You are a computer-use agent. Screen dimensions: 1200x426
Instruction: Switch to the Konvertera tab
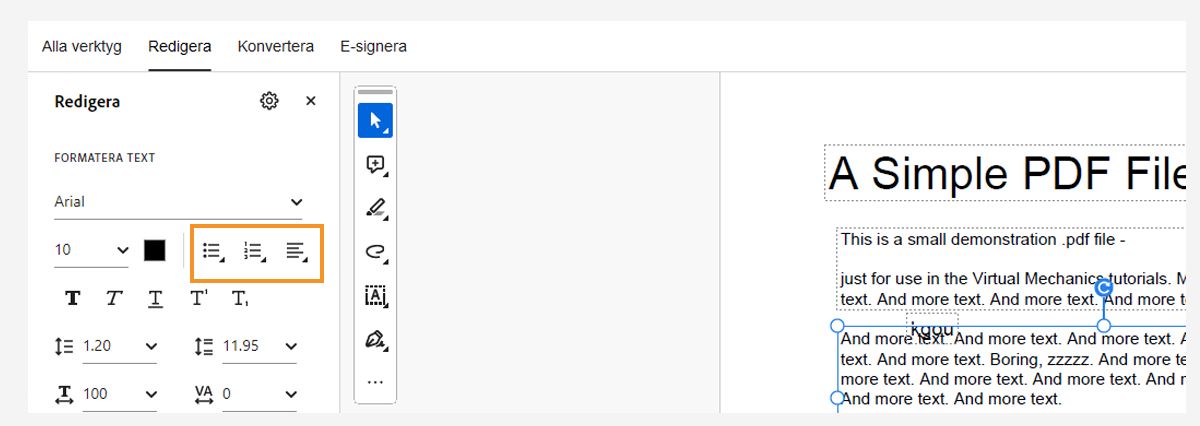click(x=275, y=46)
